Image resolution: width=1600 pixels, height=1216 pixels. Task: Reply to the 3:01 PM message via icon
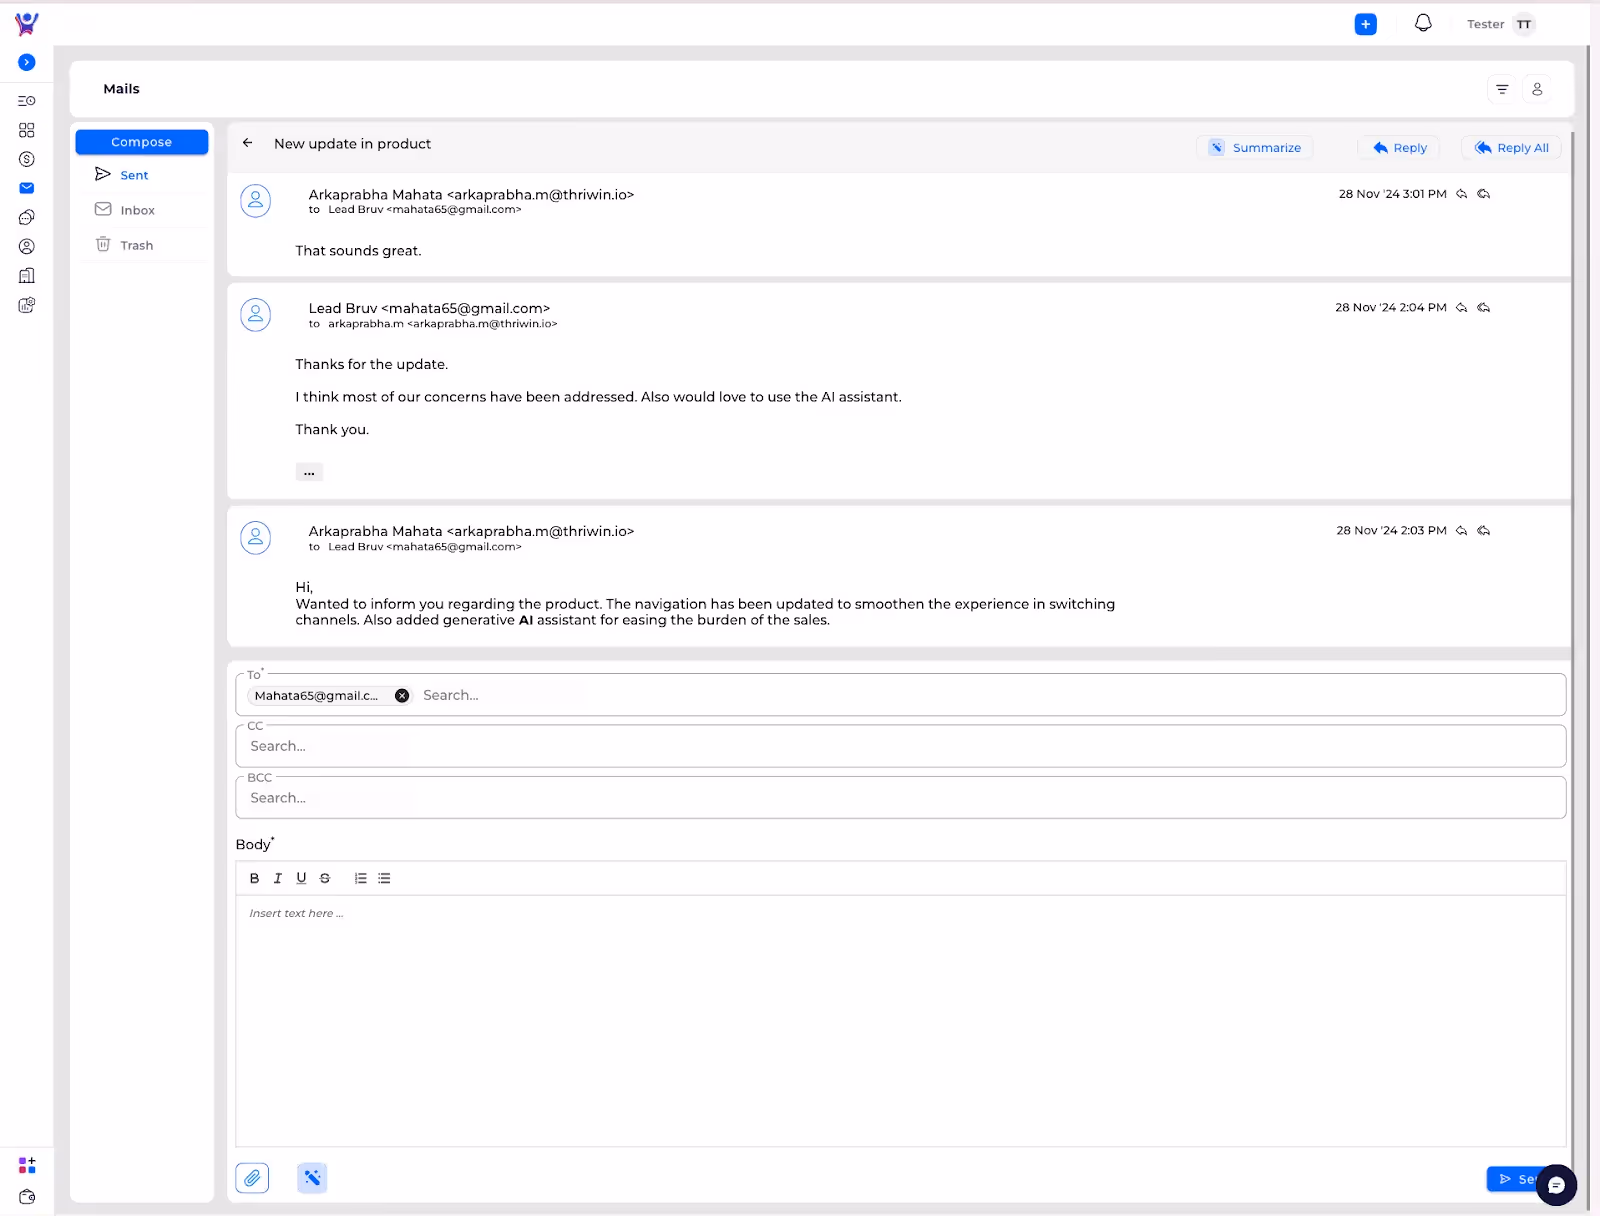[x=1462, y=194]
